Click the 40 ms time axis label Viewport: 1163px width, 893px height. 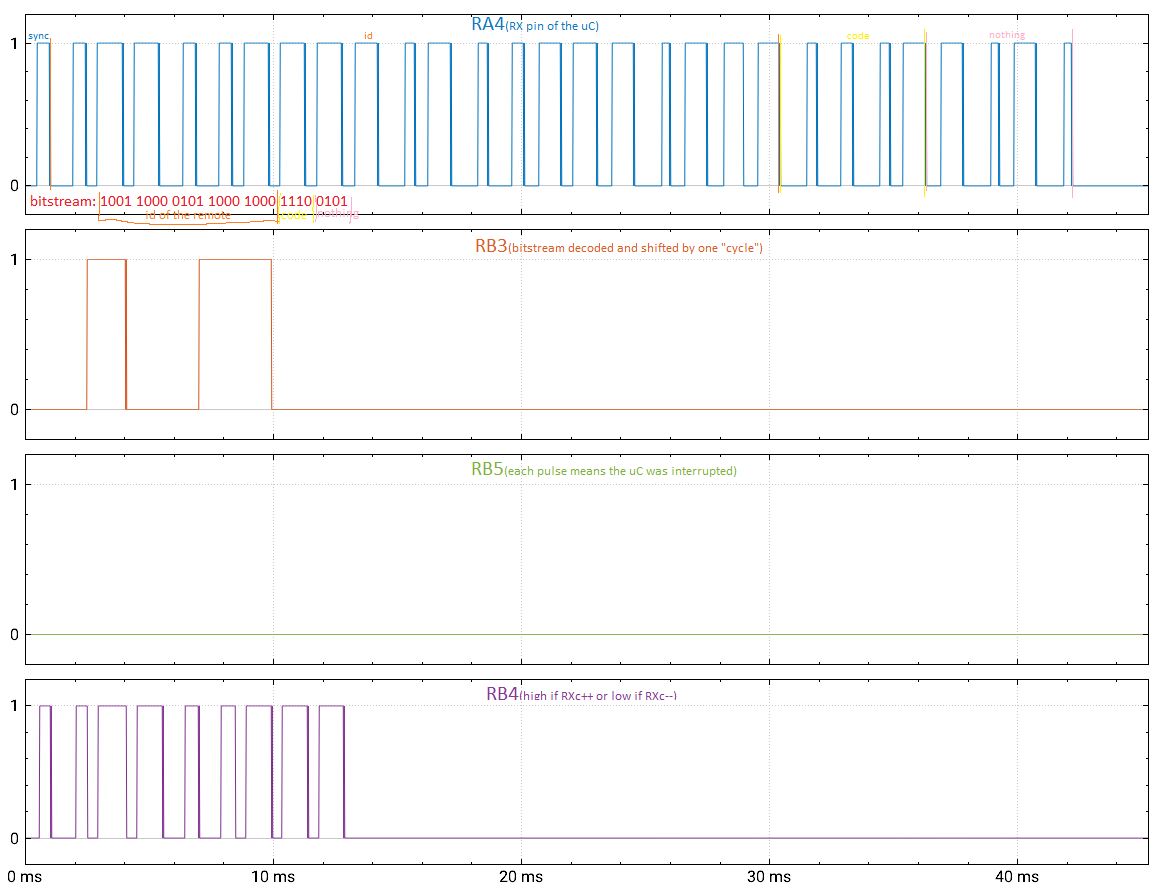point(1016,877)
